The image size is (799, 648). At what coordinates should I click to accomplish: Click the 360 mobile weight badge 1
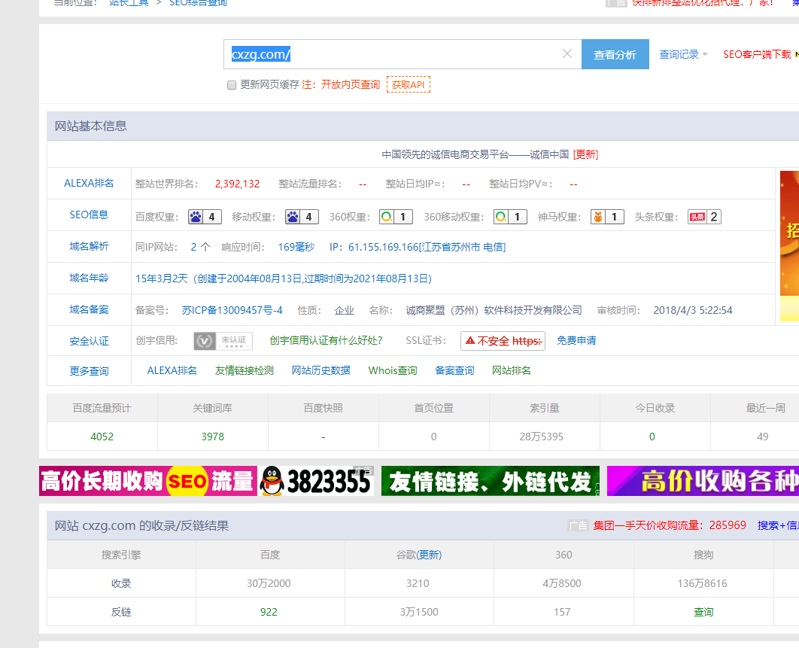pyautogui.click(x=510, y=217)
